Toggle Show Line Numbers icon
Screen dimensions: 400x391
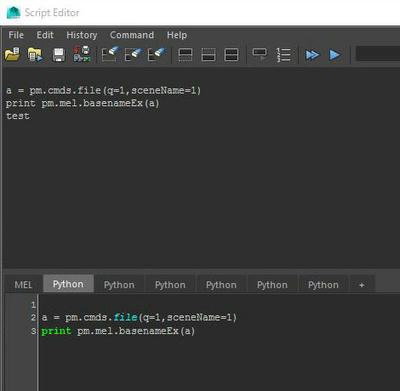(283, 55)
